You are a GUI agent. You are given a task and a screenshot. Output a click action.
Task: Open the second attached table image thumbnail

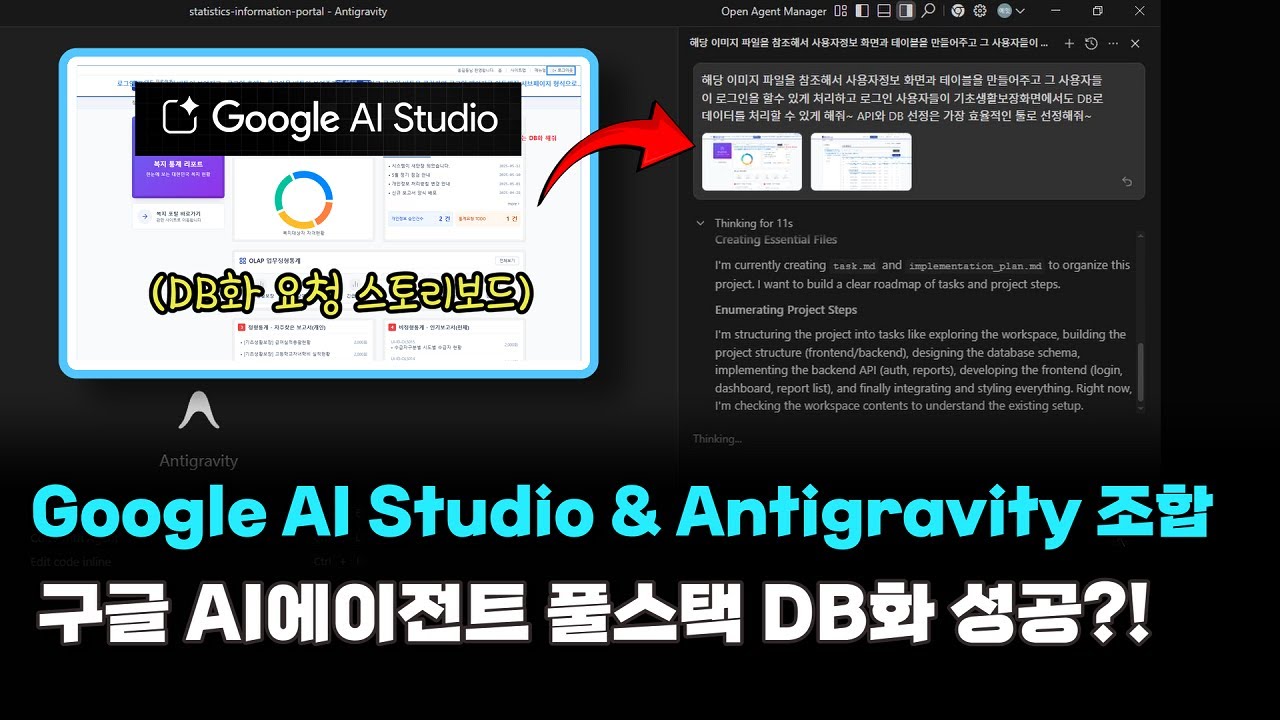tap(861, 161)
